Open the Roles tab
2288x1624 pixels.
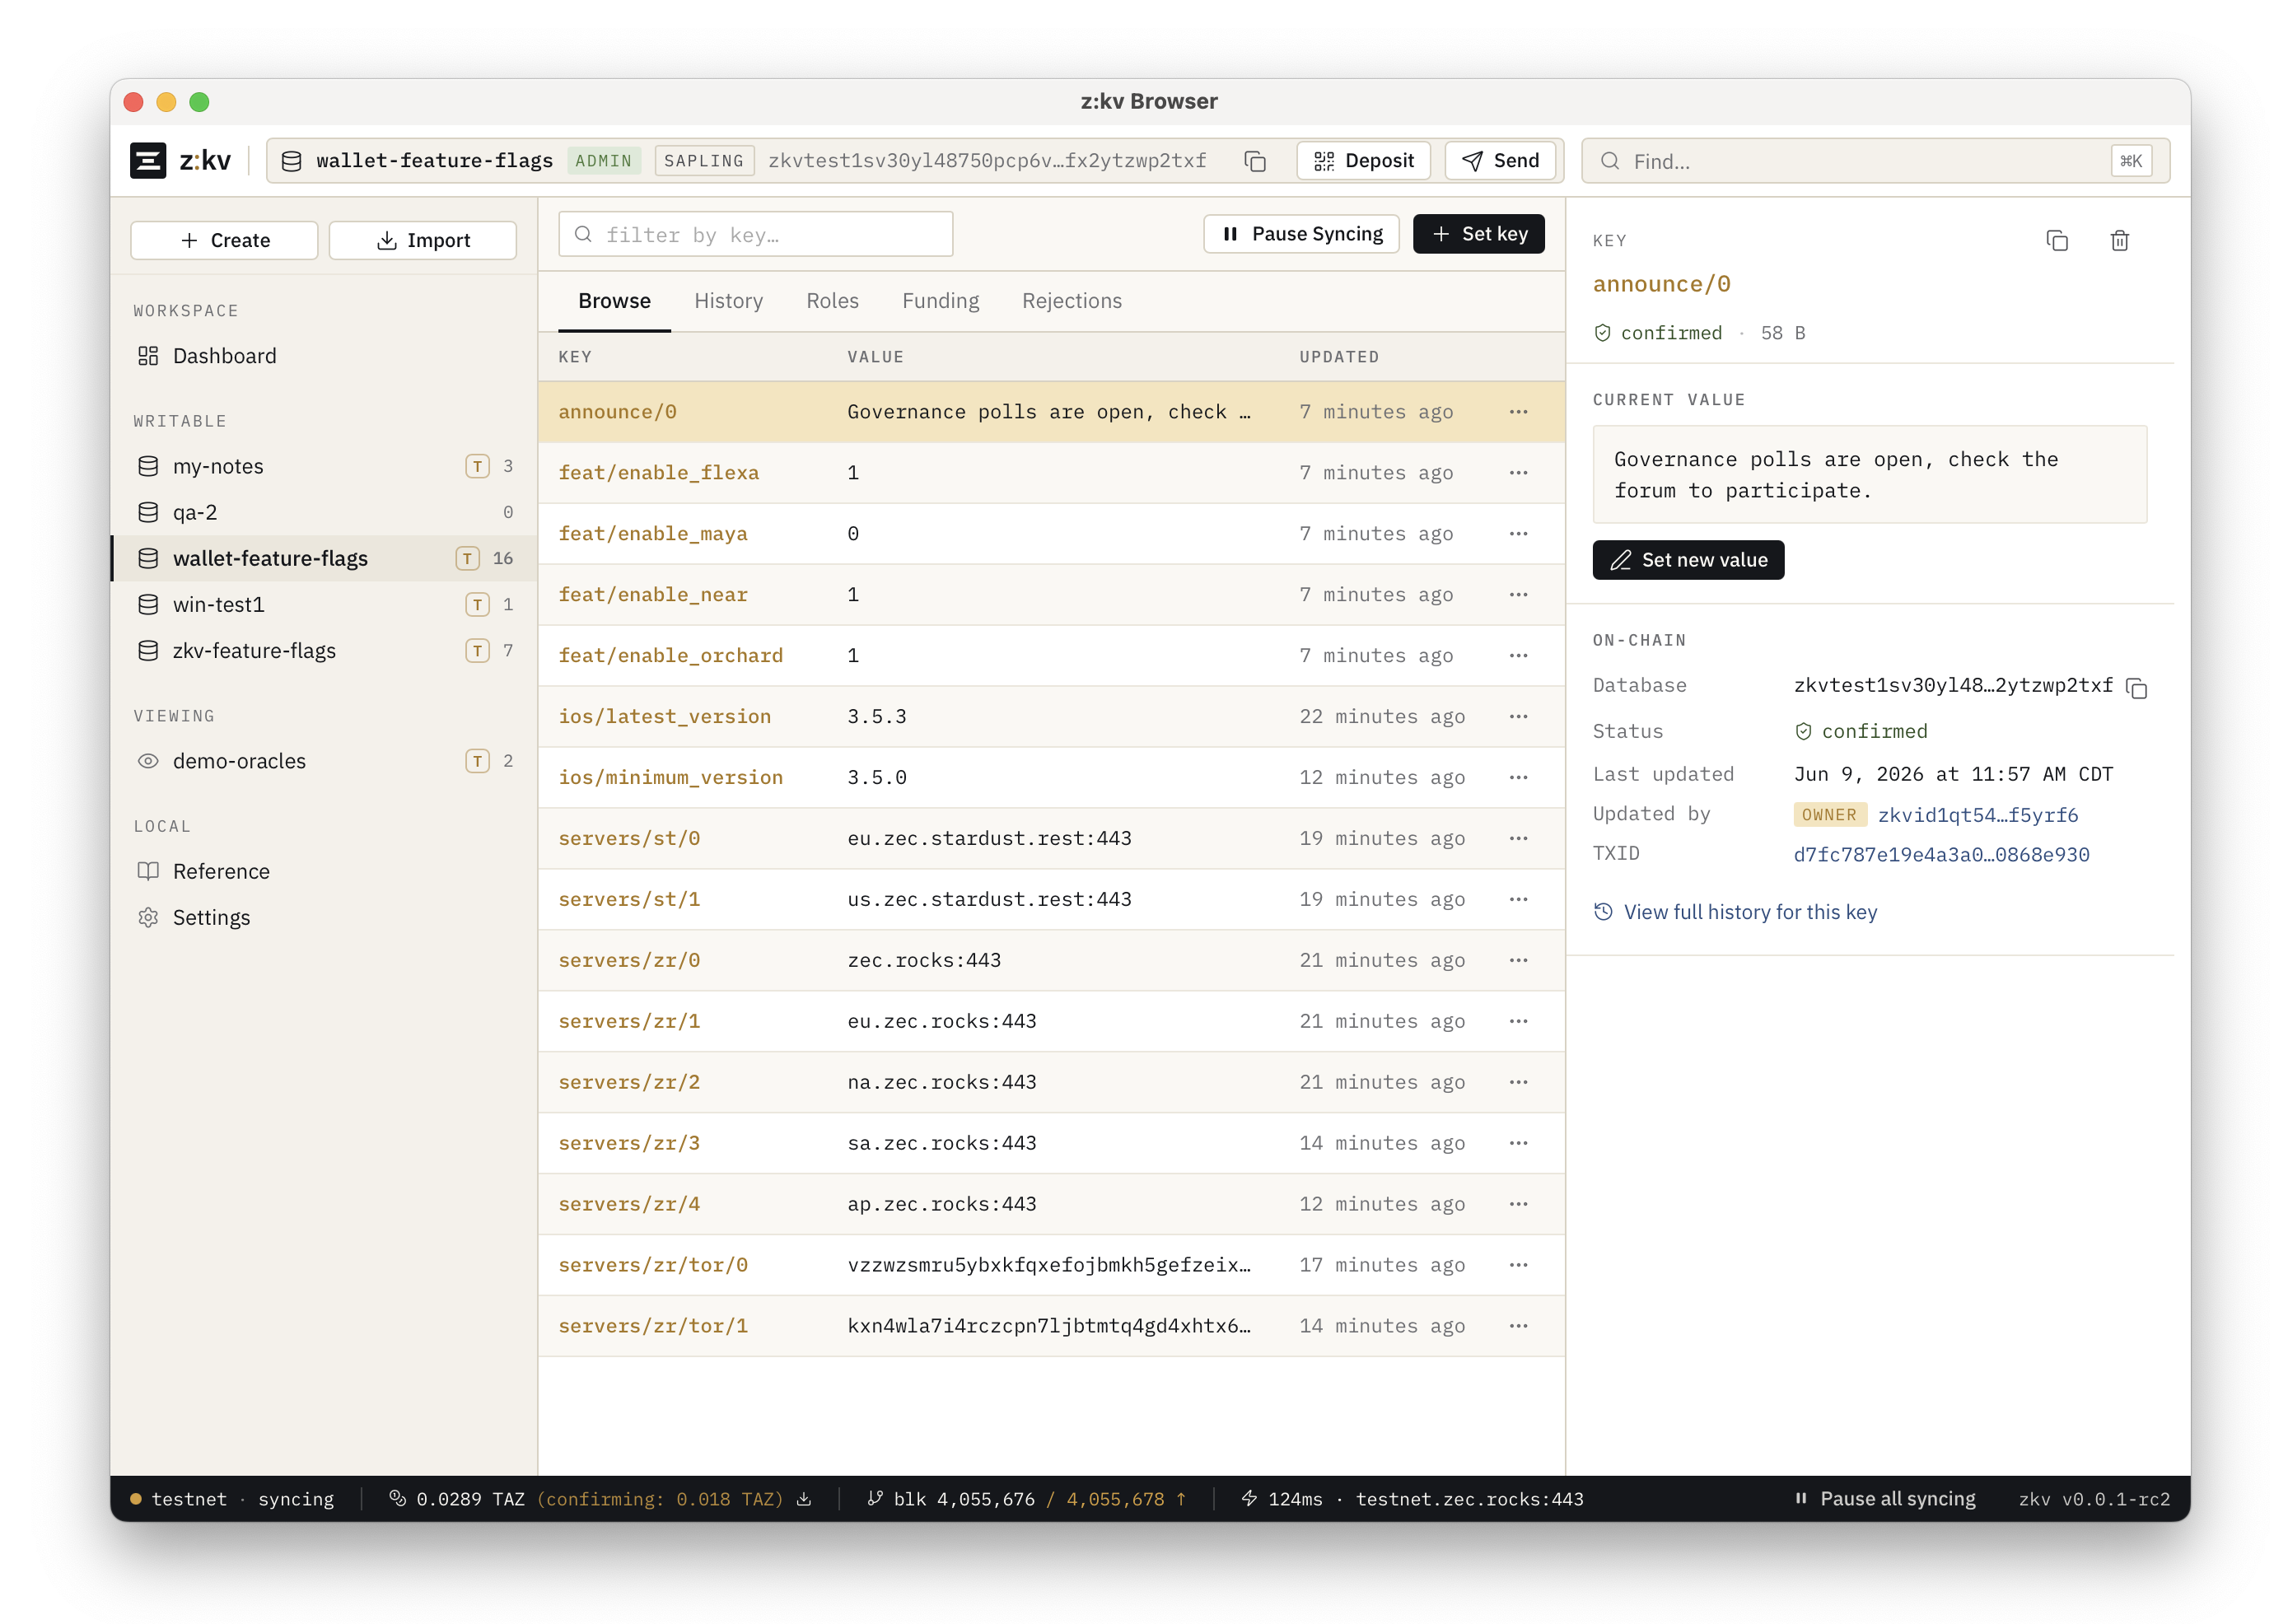[x=832, y=301]
